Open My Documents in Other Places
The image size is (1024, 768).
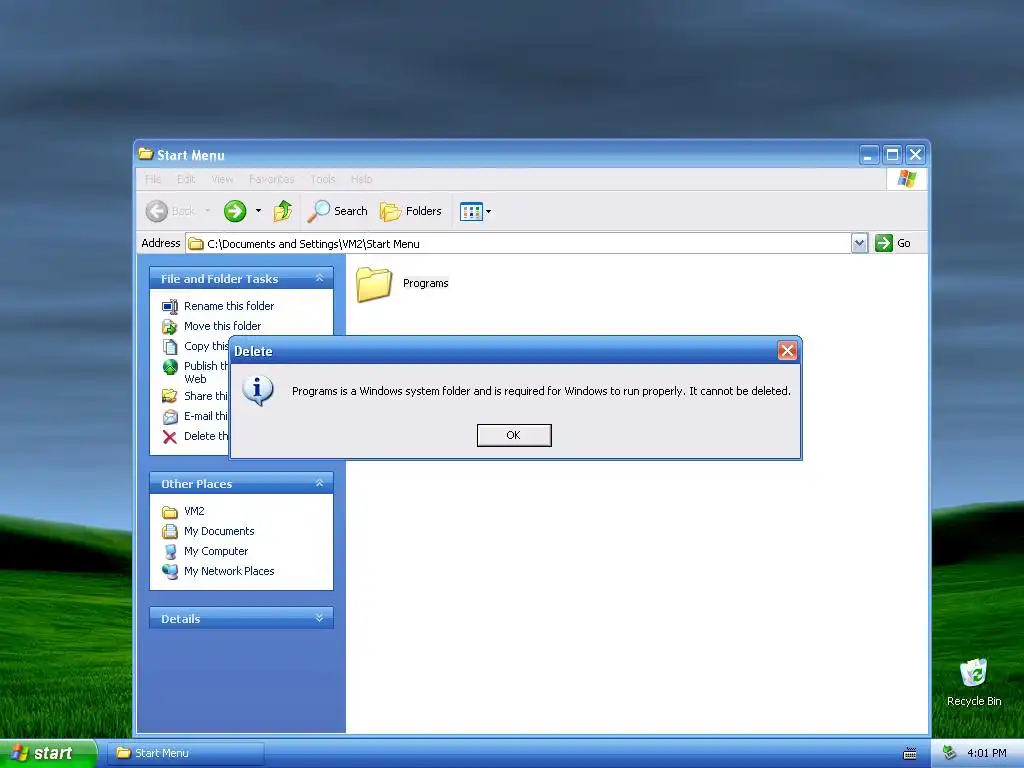[219, 531]
